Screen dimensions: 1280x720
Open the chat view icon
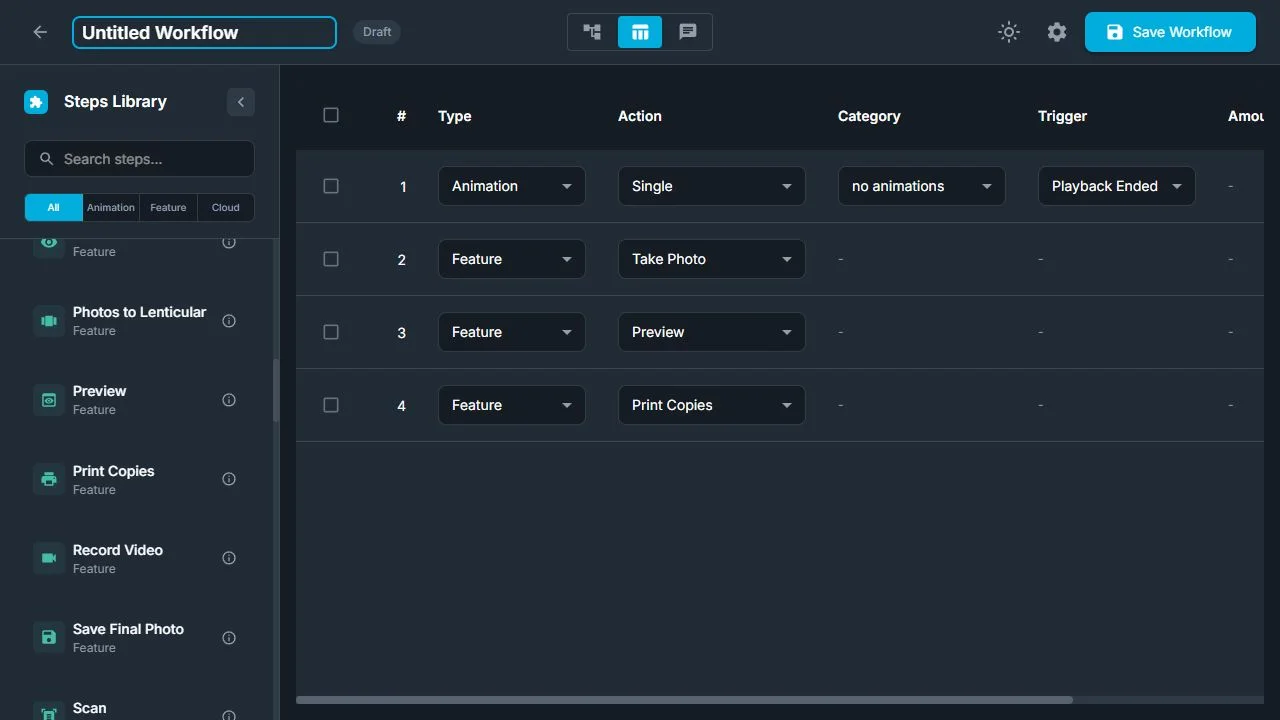tap(688, 32)
